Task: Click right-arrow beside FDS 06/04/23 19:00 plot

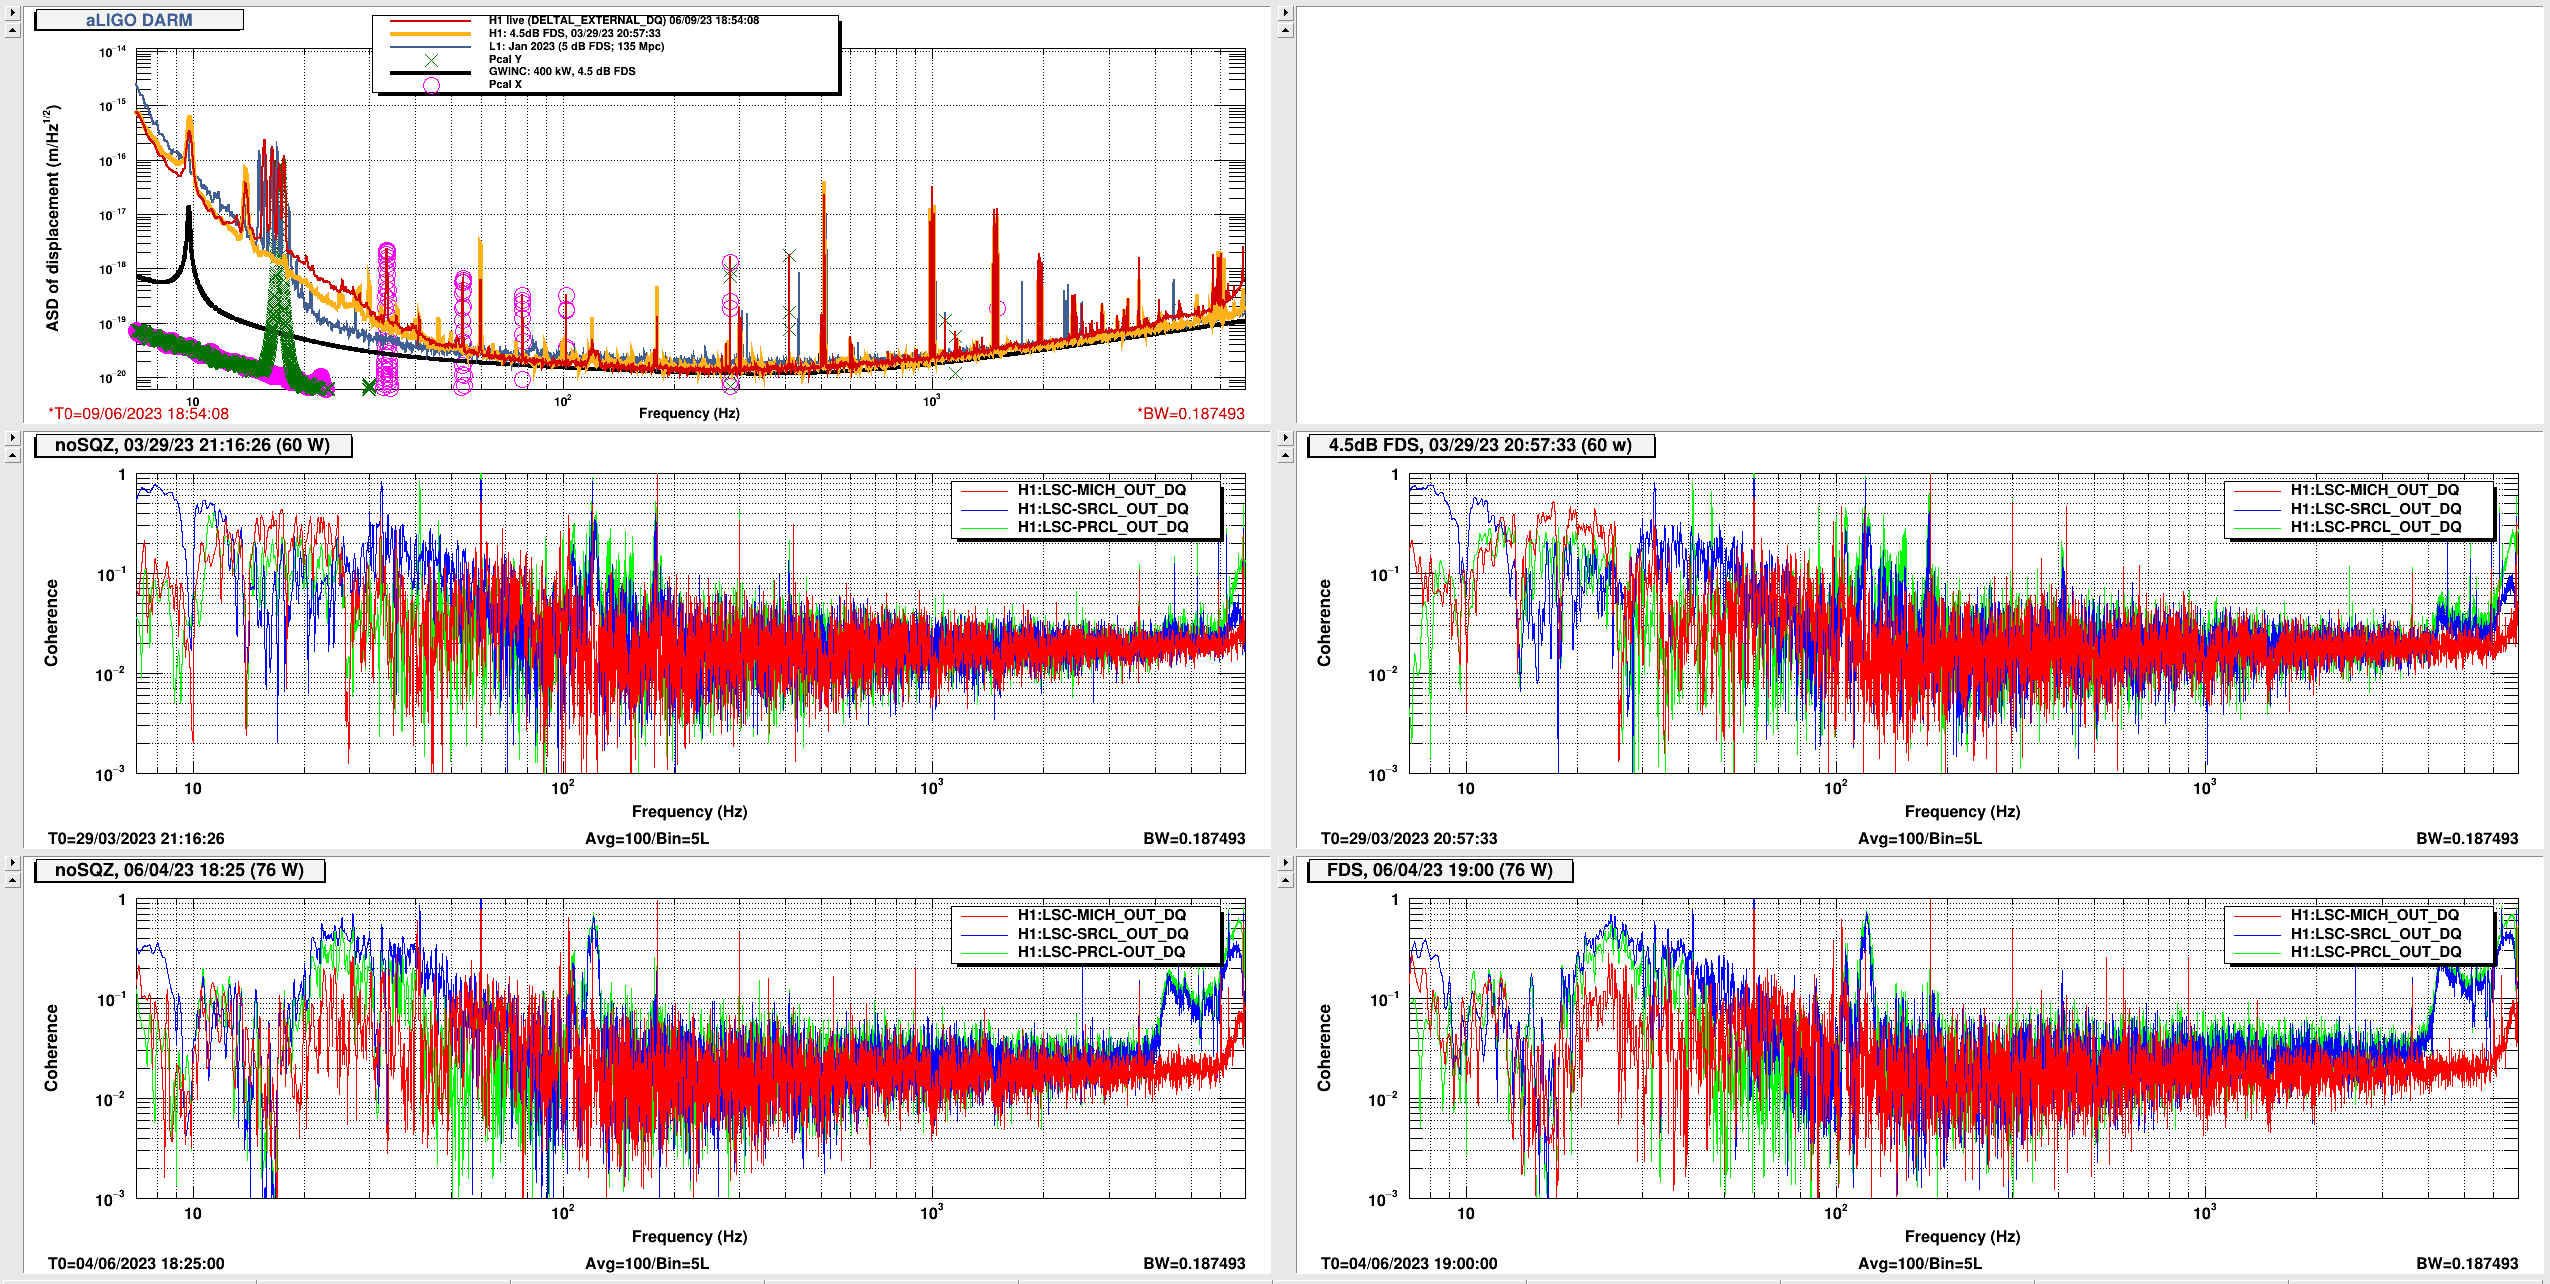Action: click(1285, 863)
